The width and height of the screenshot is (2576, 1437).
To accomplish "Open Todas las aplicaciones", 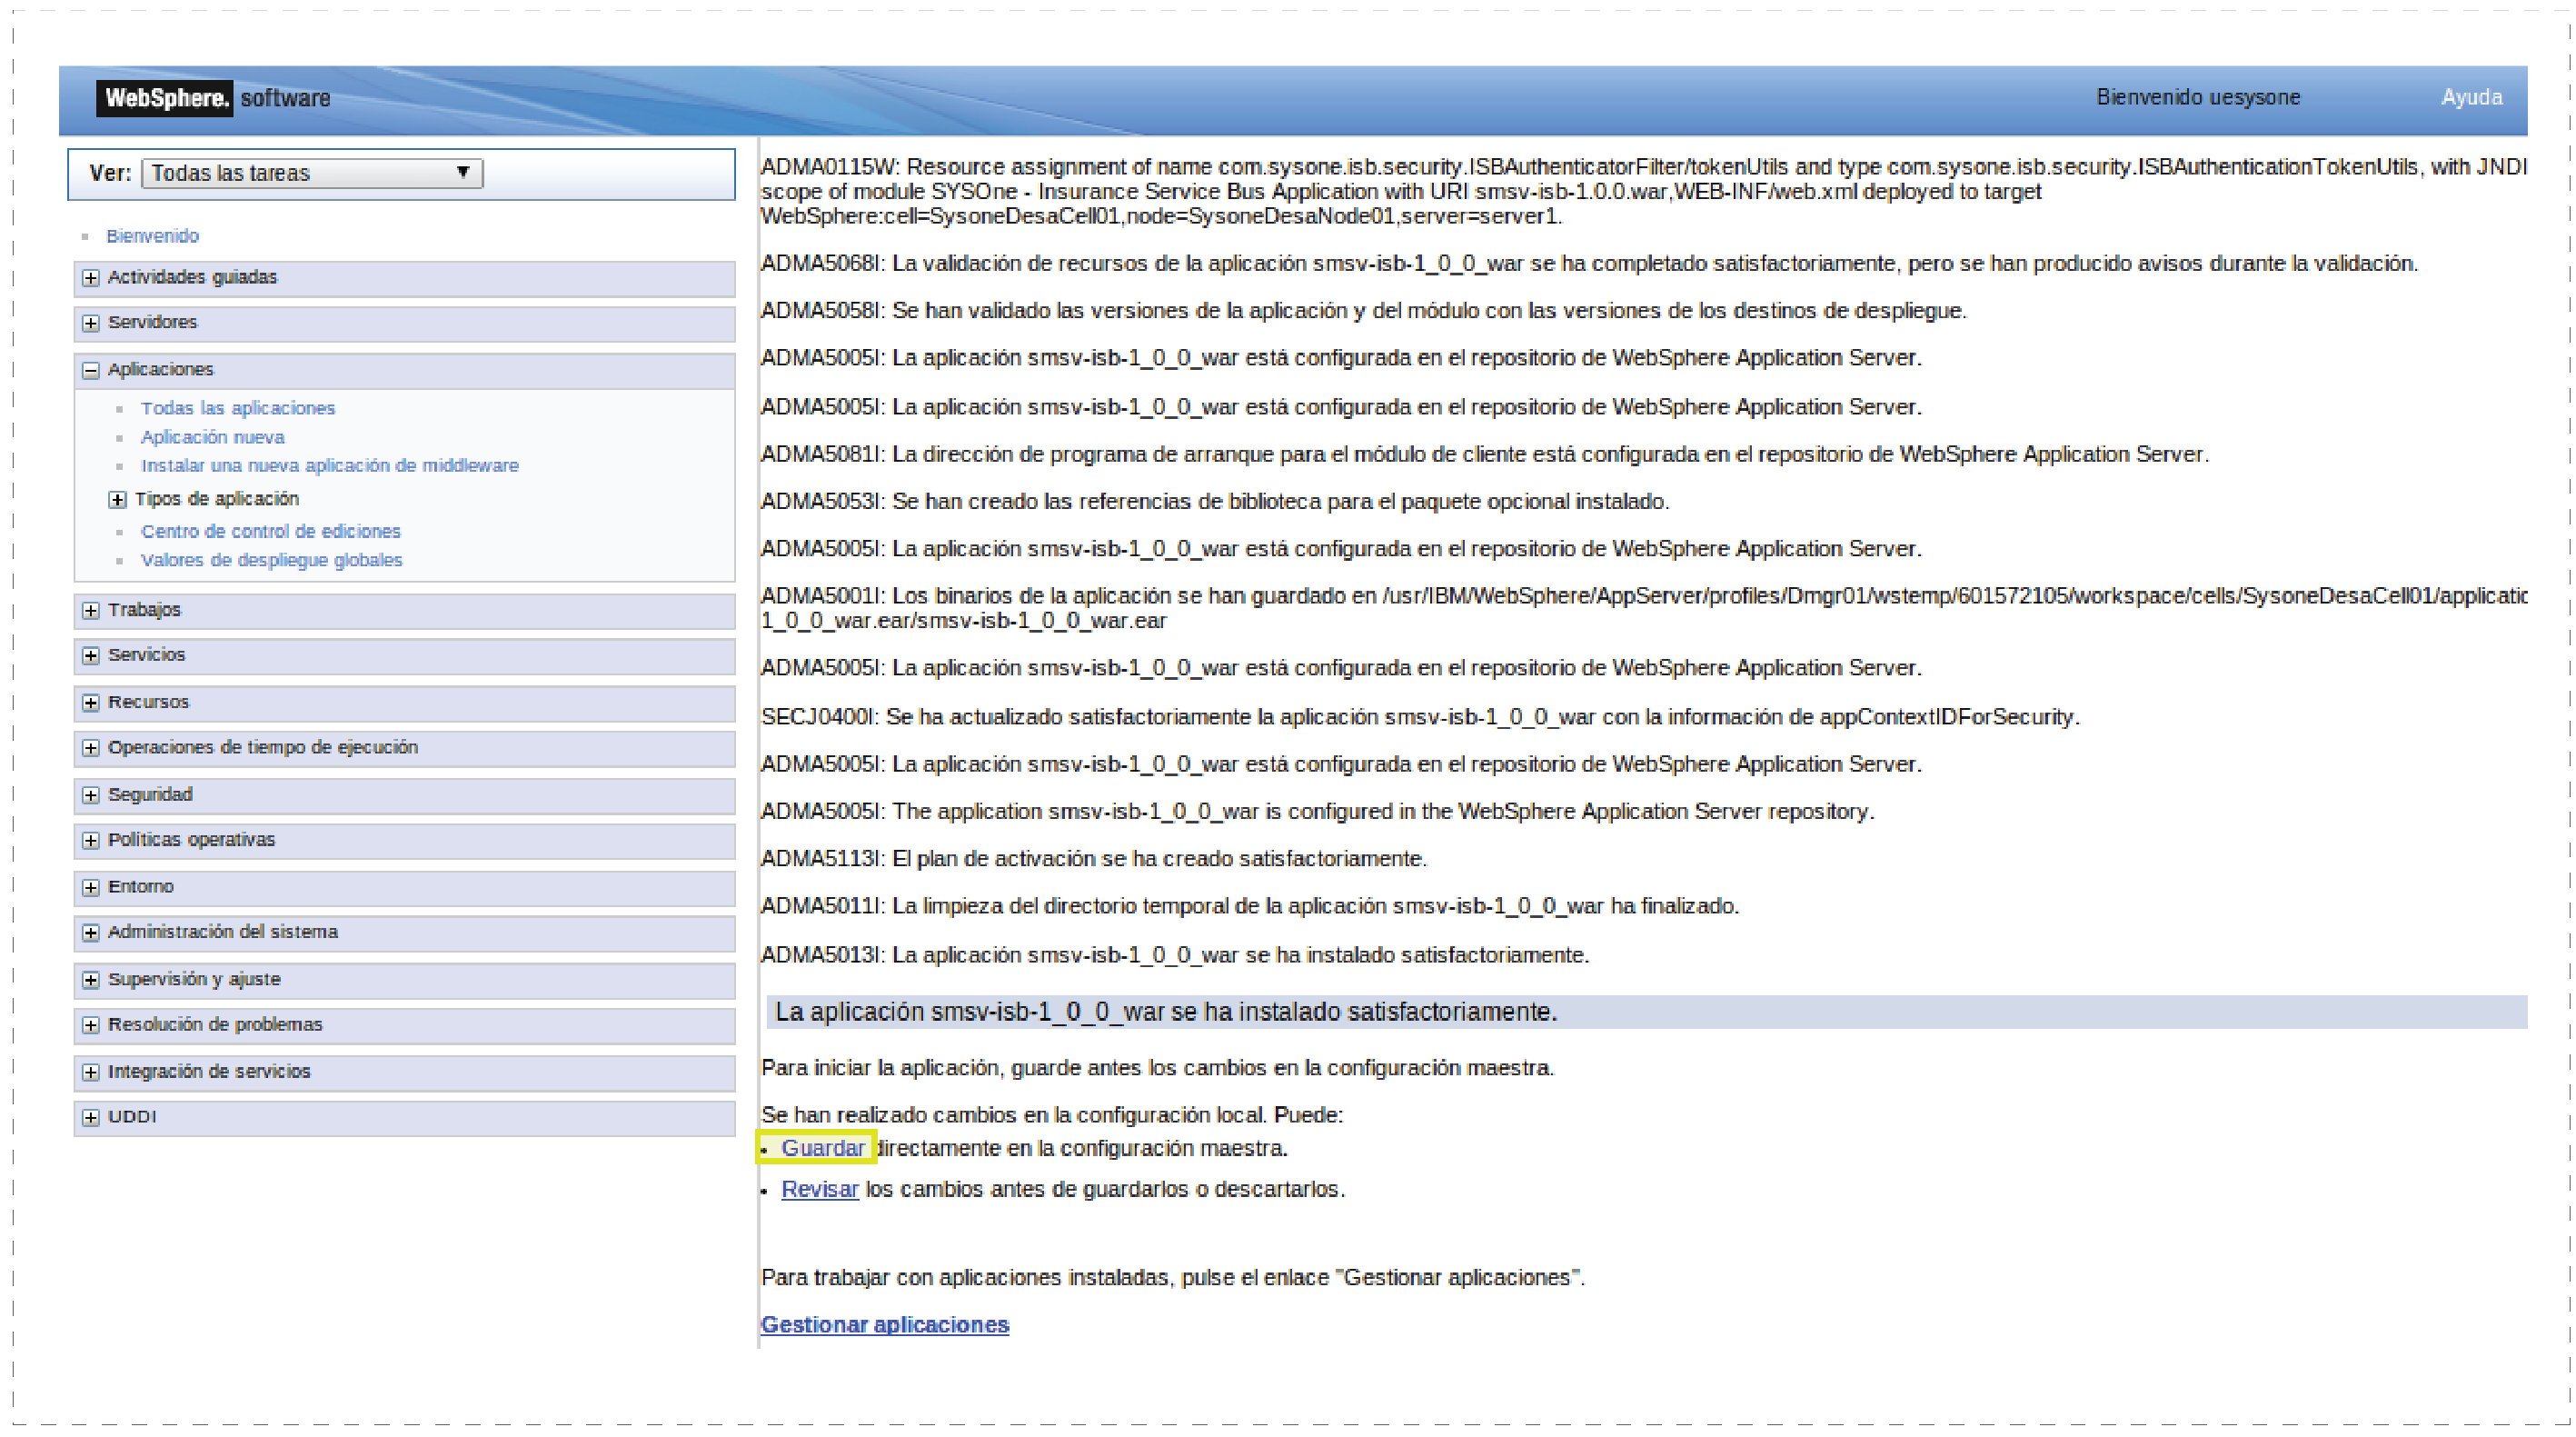I will pyautogui.click(x=238, y=408).
